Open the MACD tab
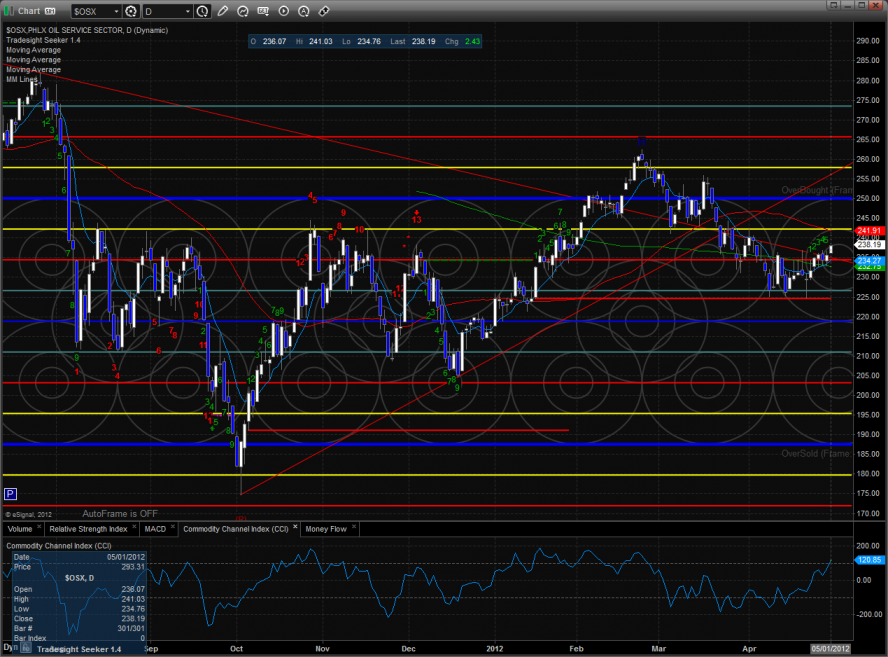Screen dimensions: 888x657 [155, 528]
